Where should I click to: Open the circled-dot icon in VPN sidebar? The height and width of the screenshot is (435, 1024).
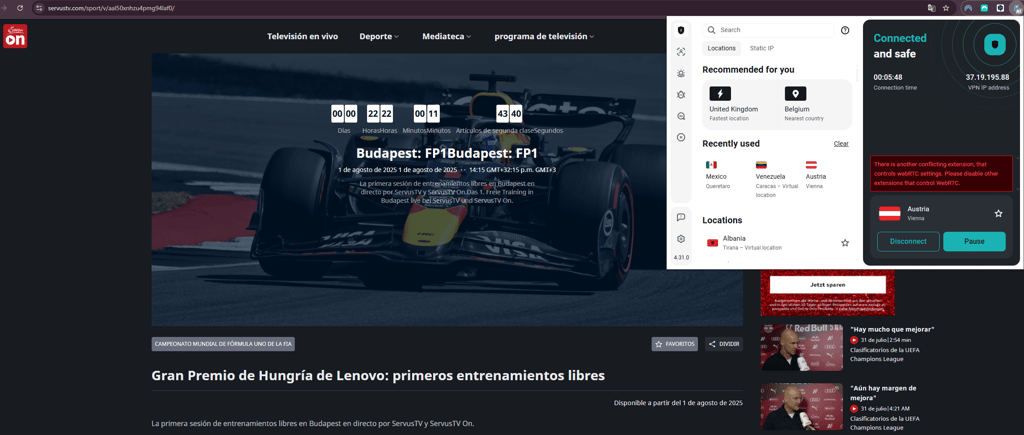(681, 137)
